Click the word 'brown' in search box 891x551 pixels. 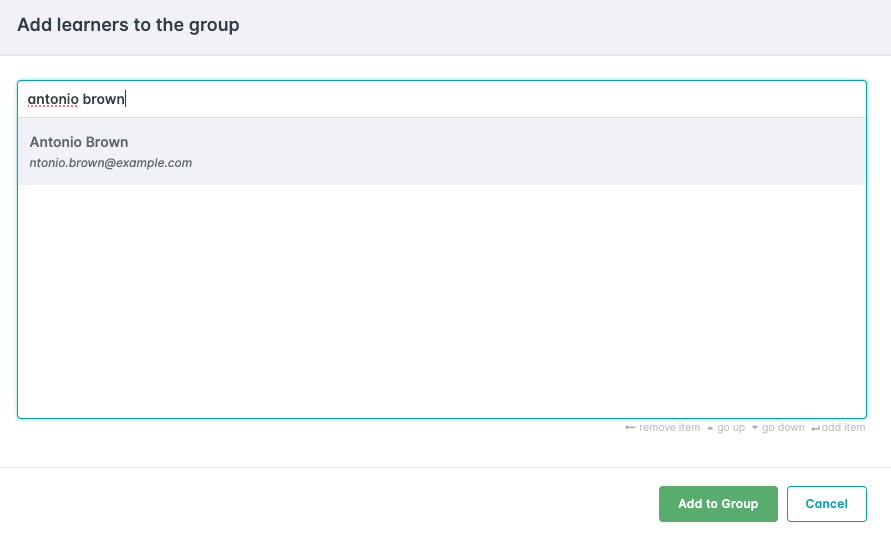(x=103, y=99)
